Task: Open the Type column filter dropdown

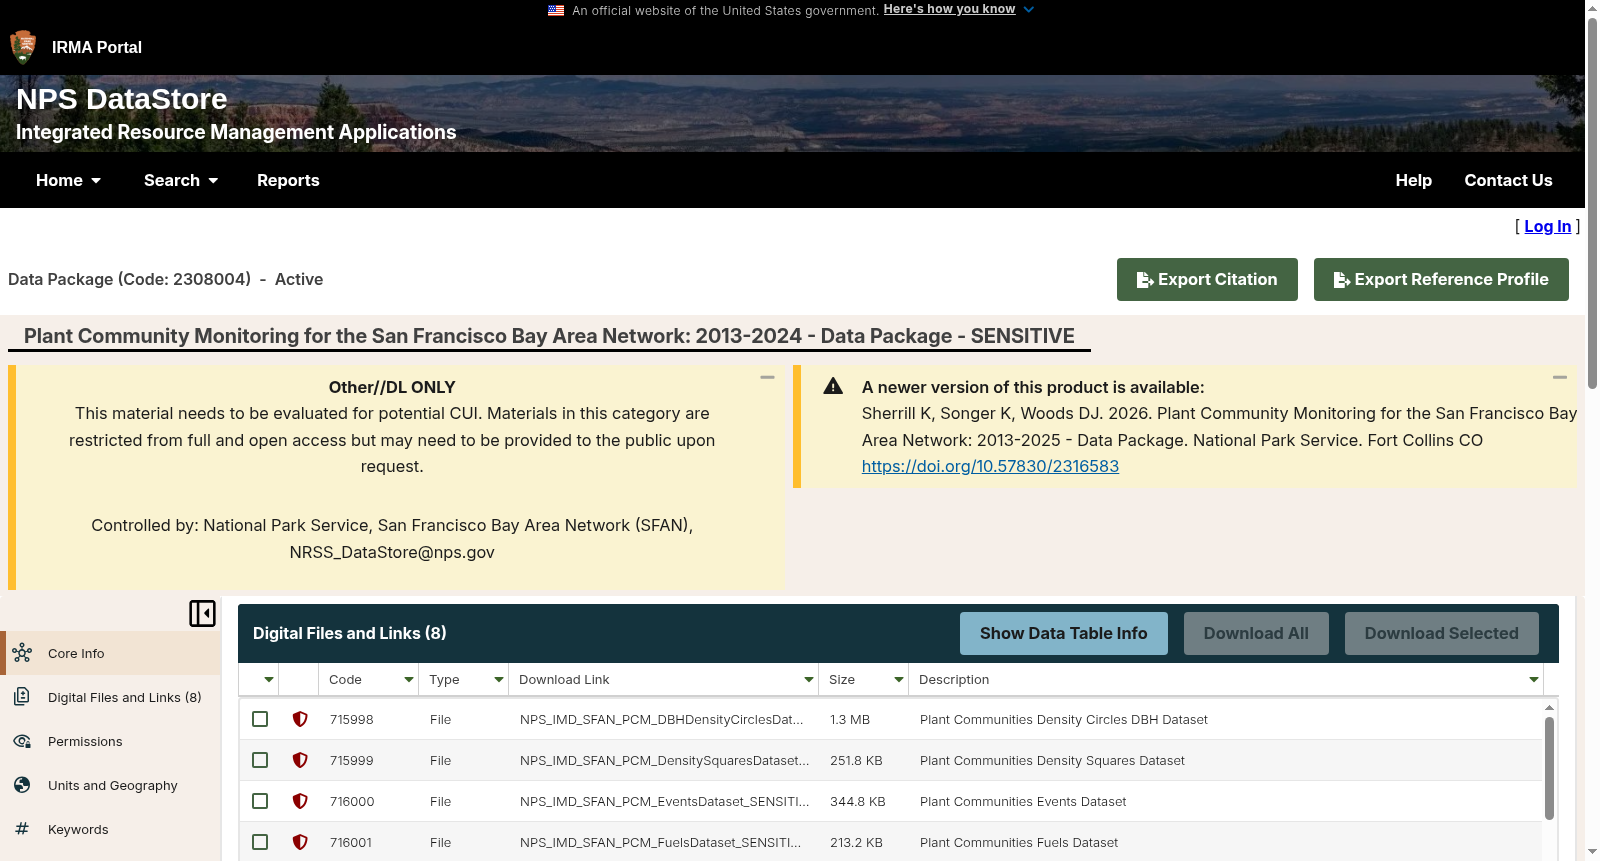Action: (x=499, y=680)
